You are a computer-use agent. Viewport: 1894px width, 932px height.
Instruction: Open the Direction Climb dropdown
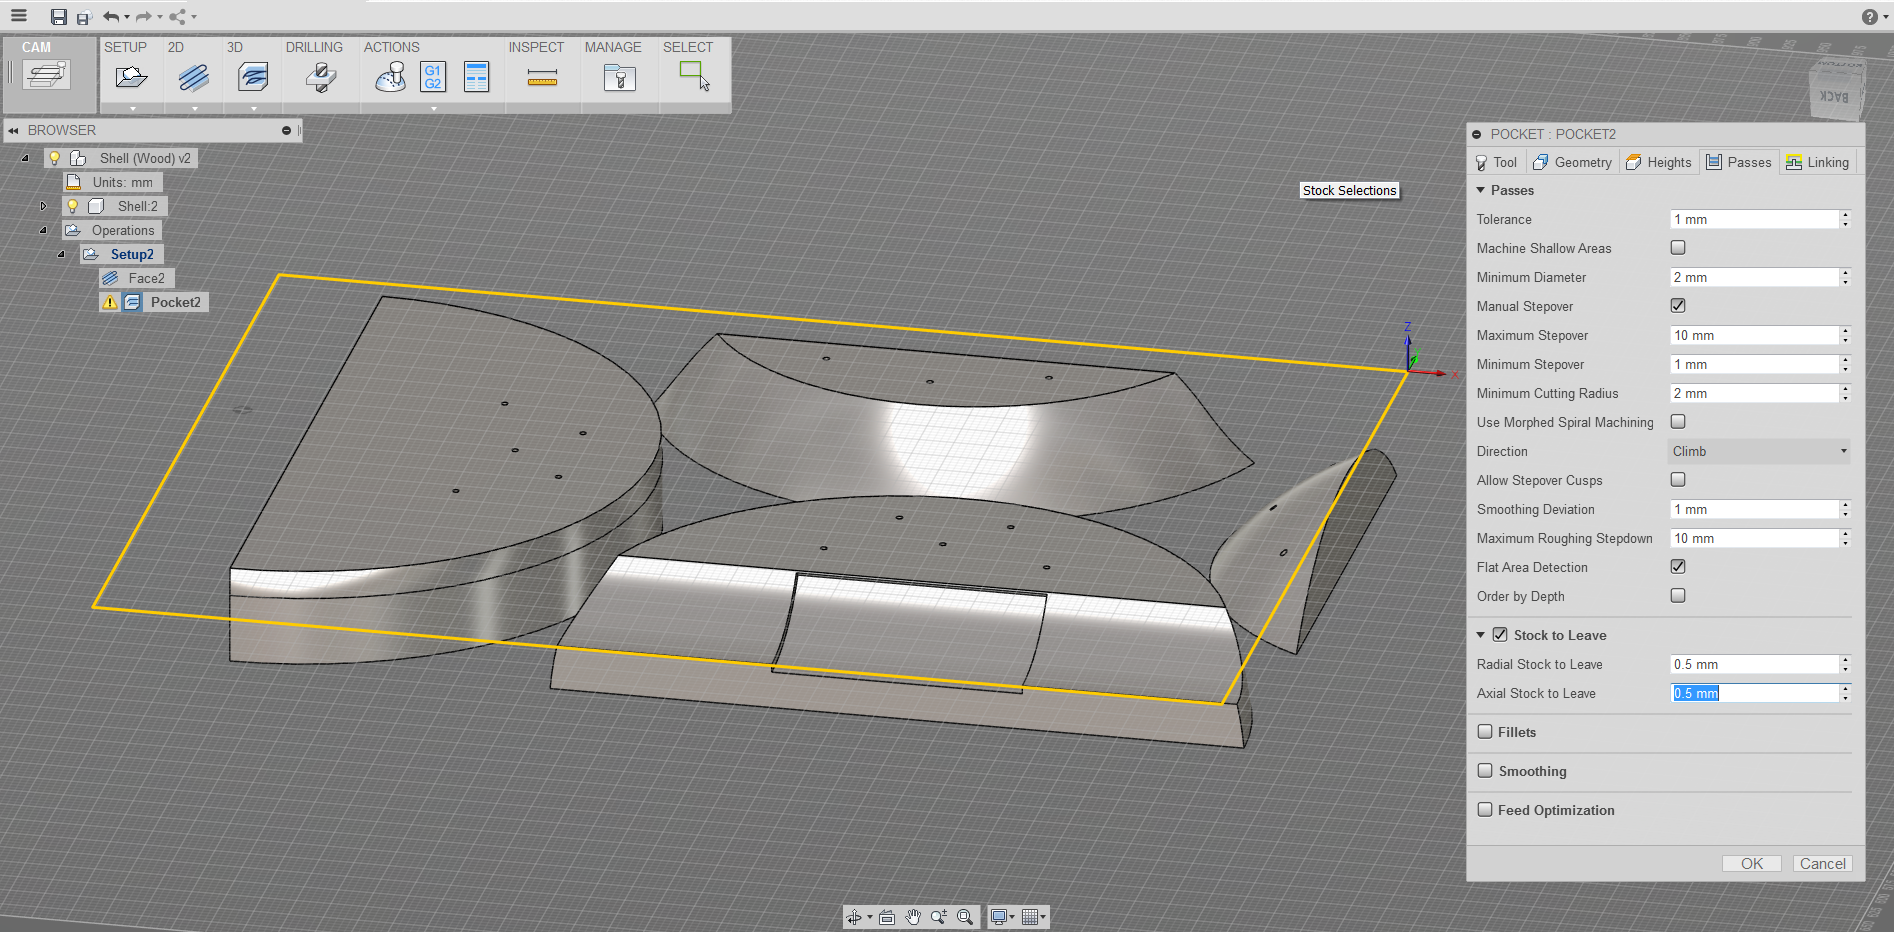pyautogui.click(x=1758, y=451)
